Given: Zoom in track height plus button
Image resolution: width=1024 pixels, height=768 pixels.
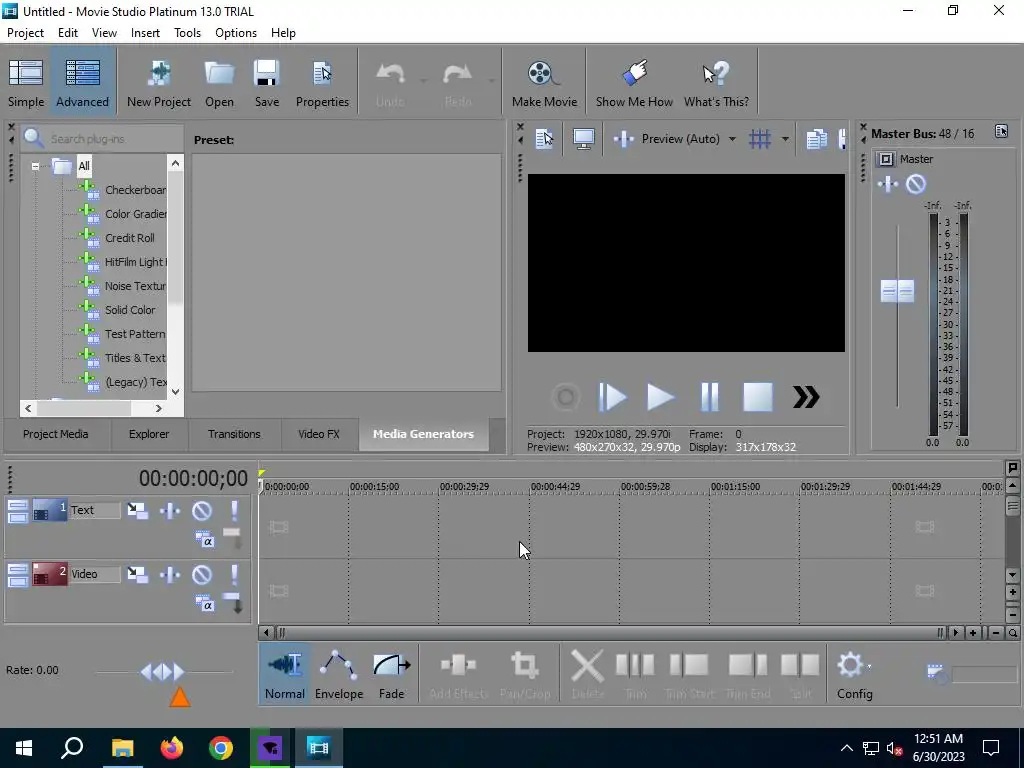Looking at the screenshot, I should [x=1012, y=593].
